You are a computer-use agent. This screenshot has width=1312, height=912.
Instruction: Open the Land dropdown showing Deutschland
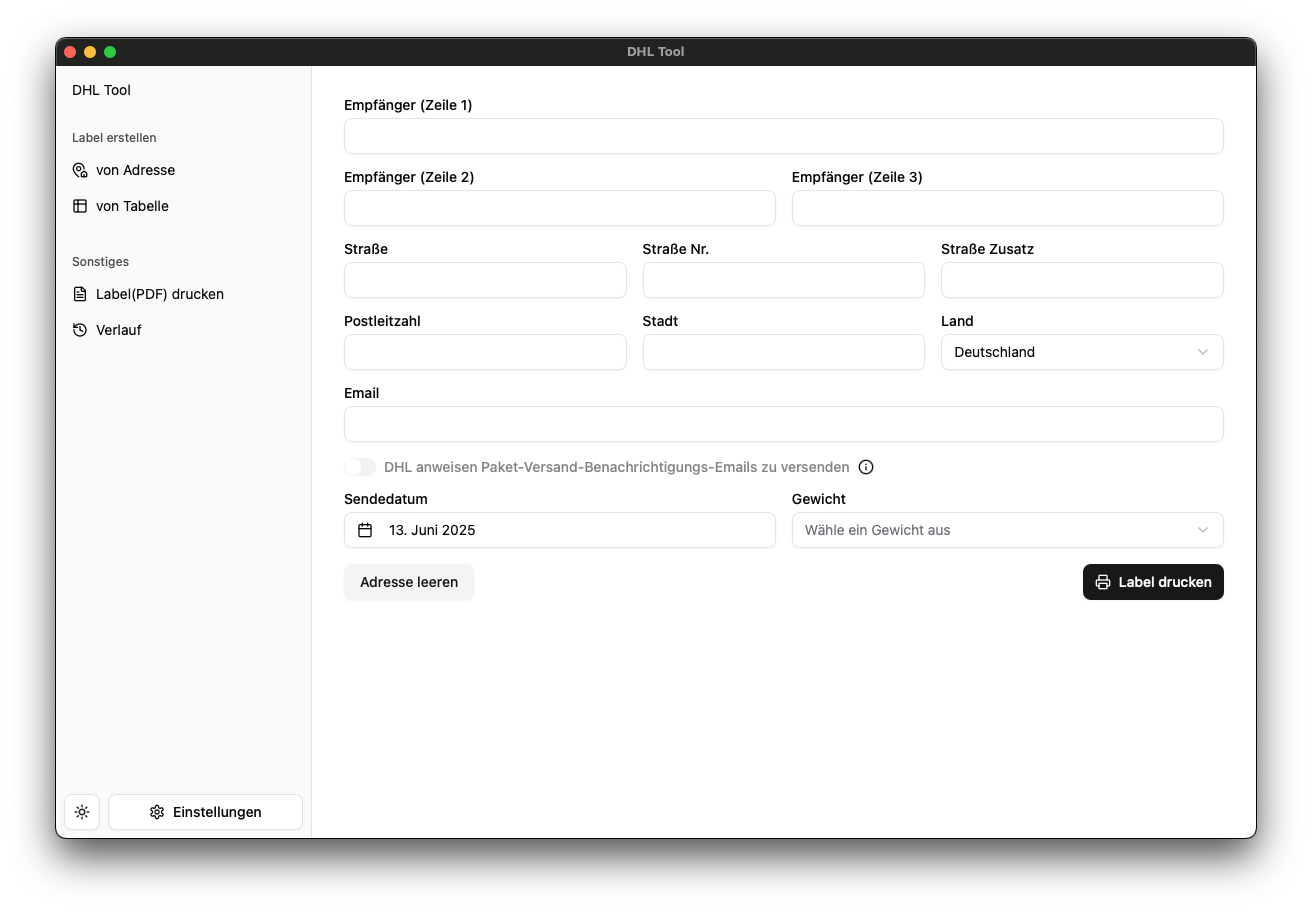click(x=1082, y=352)
